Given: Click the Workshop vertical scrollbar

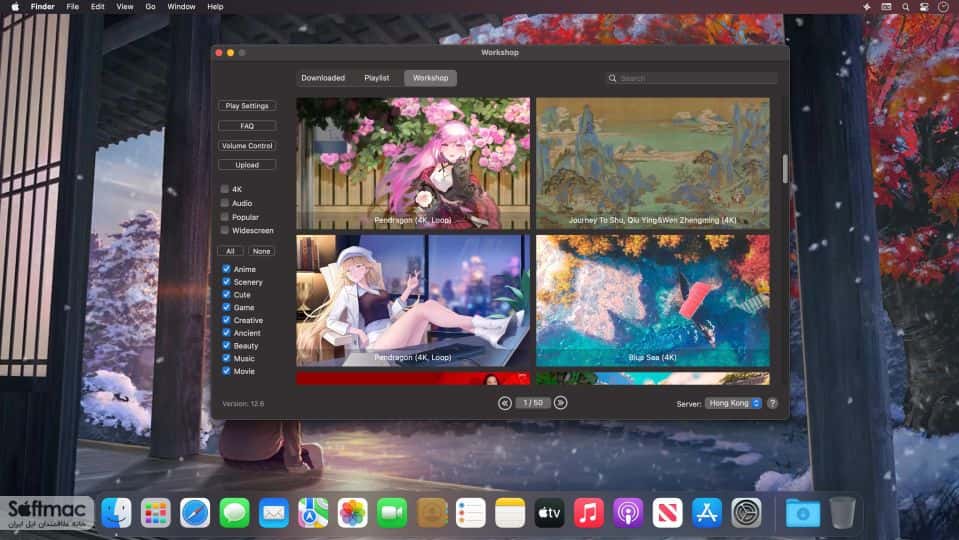Looking at the screenshot, I should tap(785, 169).
